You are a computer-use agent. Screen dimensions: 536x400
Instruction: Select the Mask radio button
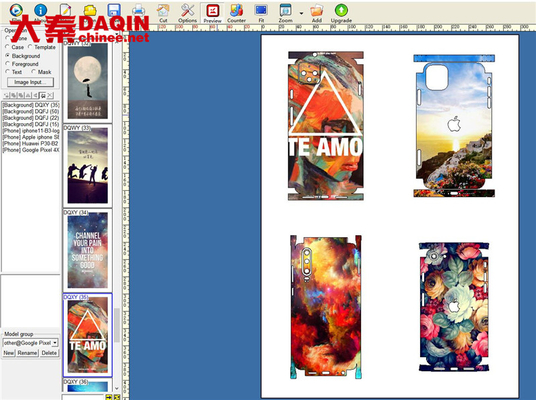pos(41,72)
